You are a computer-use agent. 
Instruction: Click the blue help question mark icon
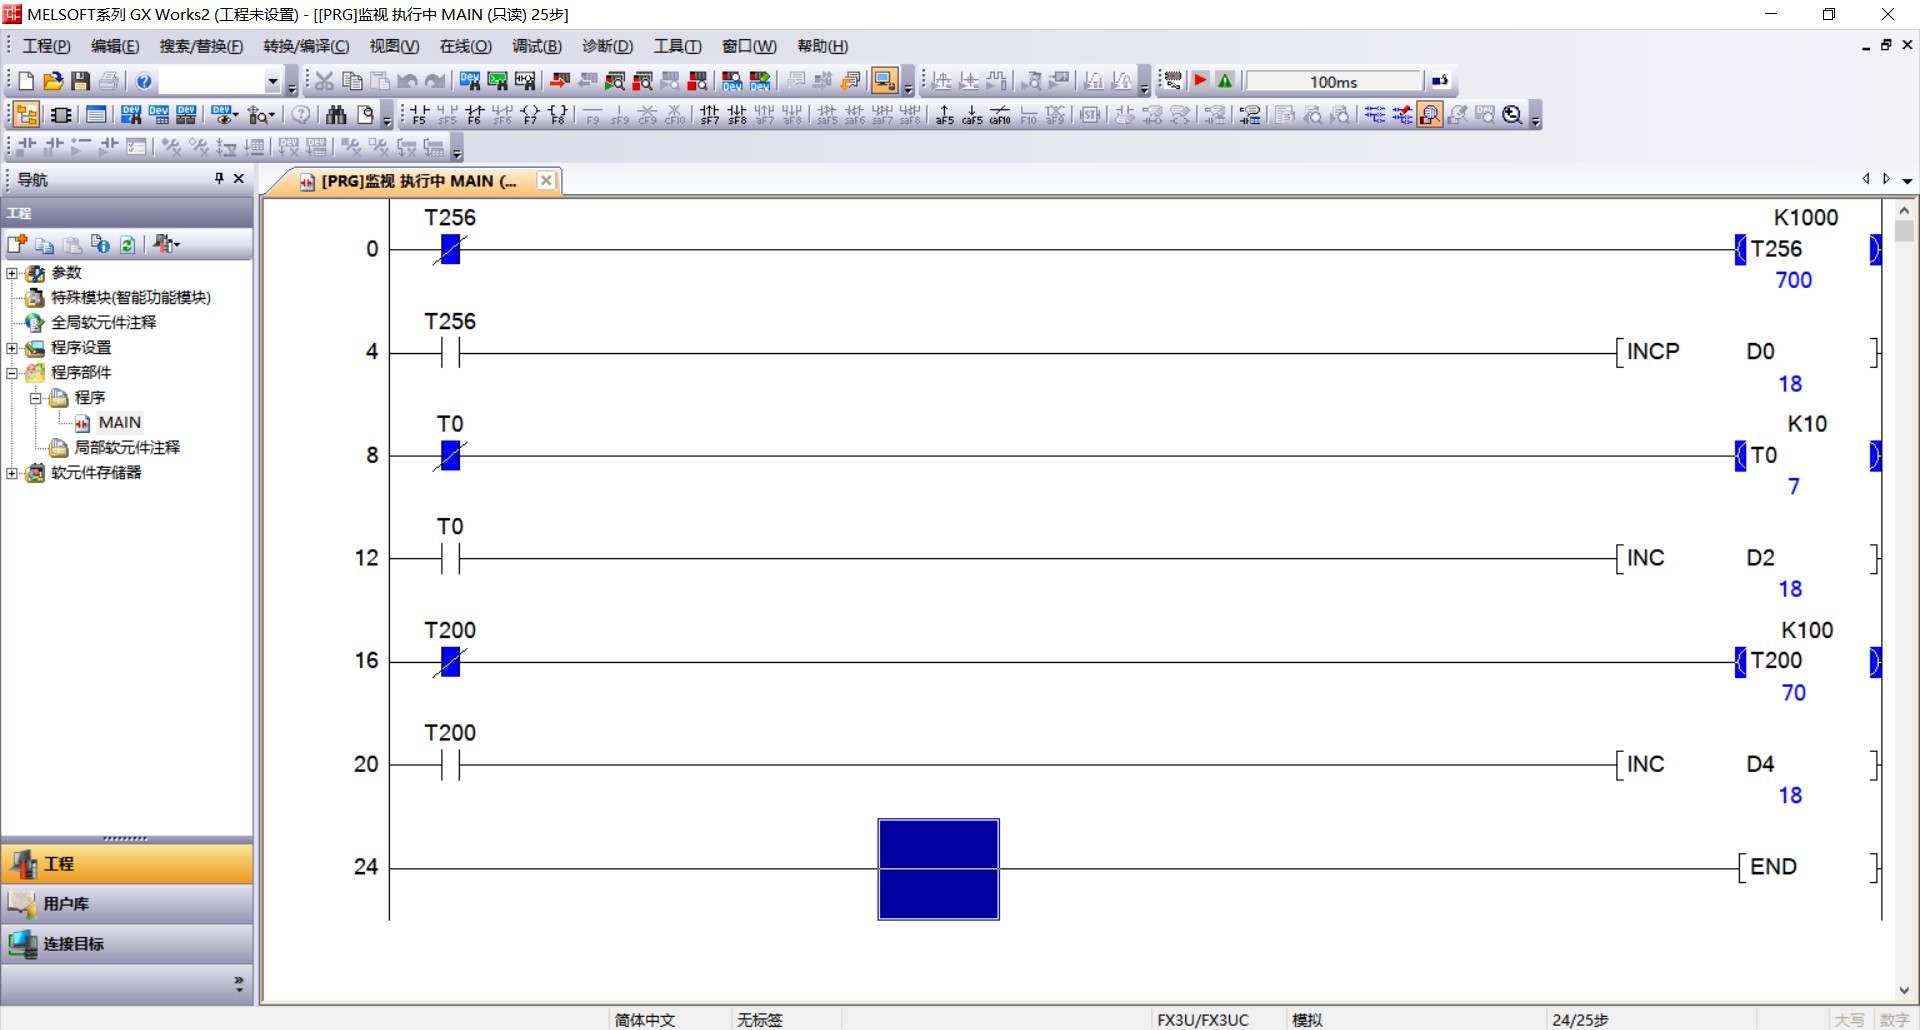pyautogui.click(x=144, y=81)
